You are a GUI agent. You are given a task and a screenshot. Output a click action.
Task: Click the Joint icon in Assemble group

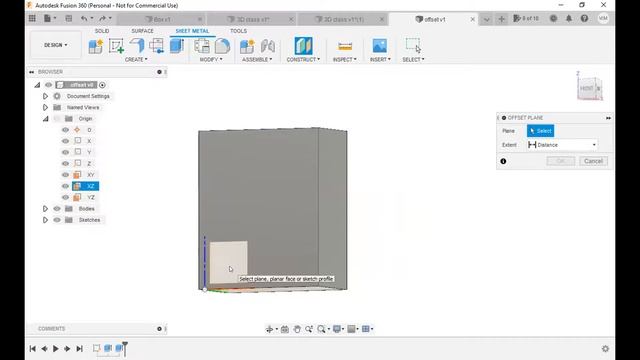[268, 46]
